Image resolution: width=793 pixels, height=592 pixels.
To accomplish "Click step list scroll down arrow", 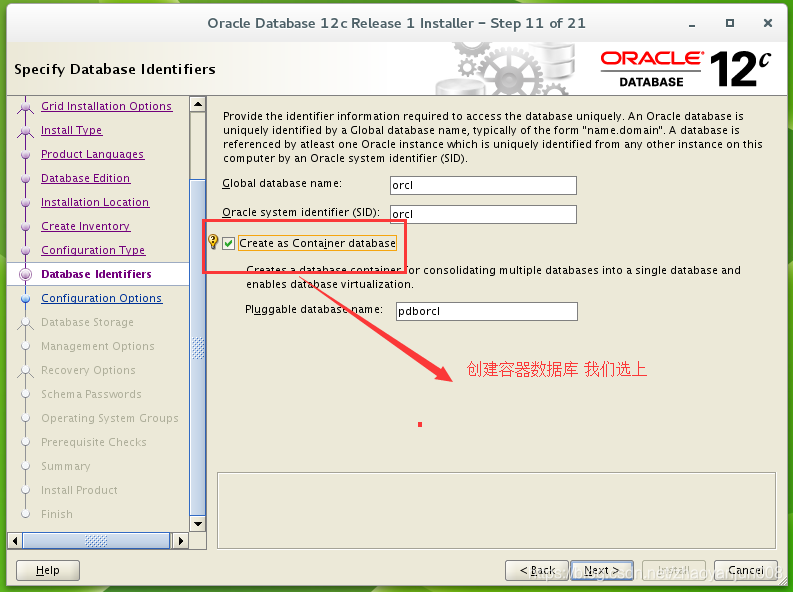I will point(198,524).
